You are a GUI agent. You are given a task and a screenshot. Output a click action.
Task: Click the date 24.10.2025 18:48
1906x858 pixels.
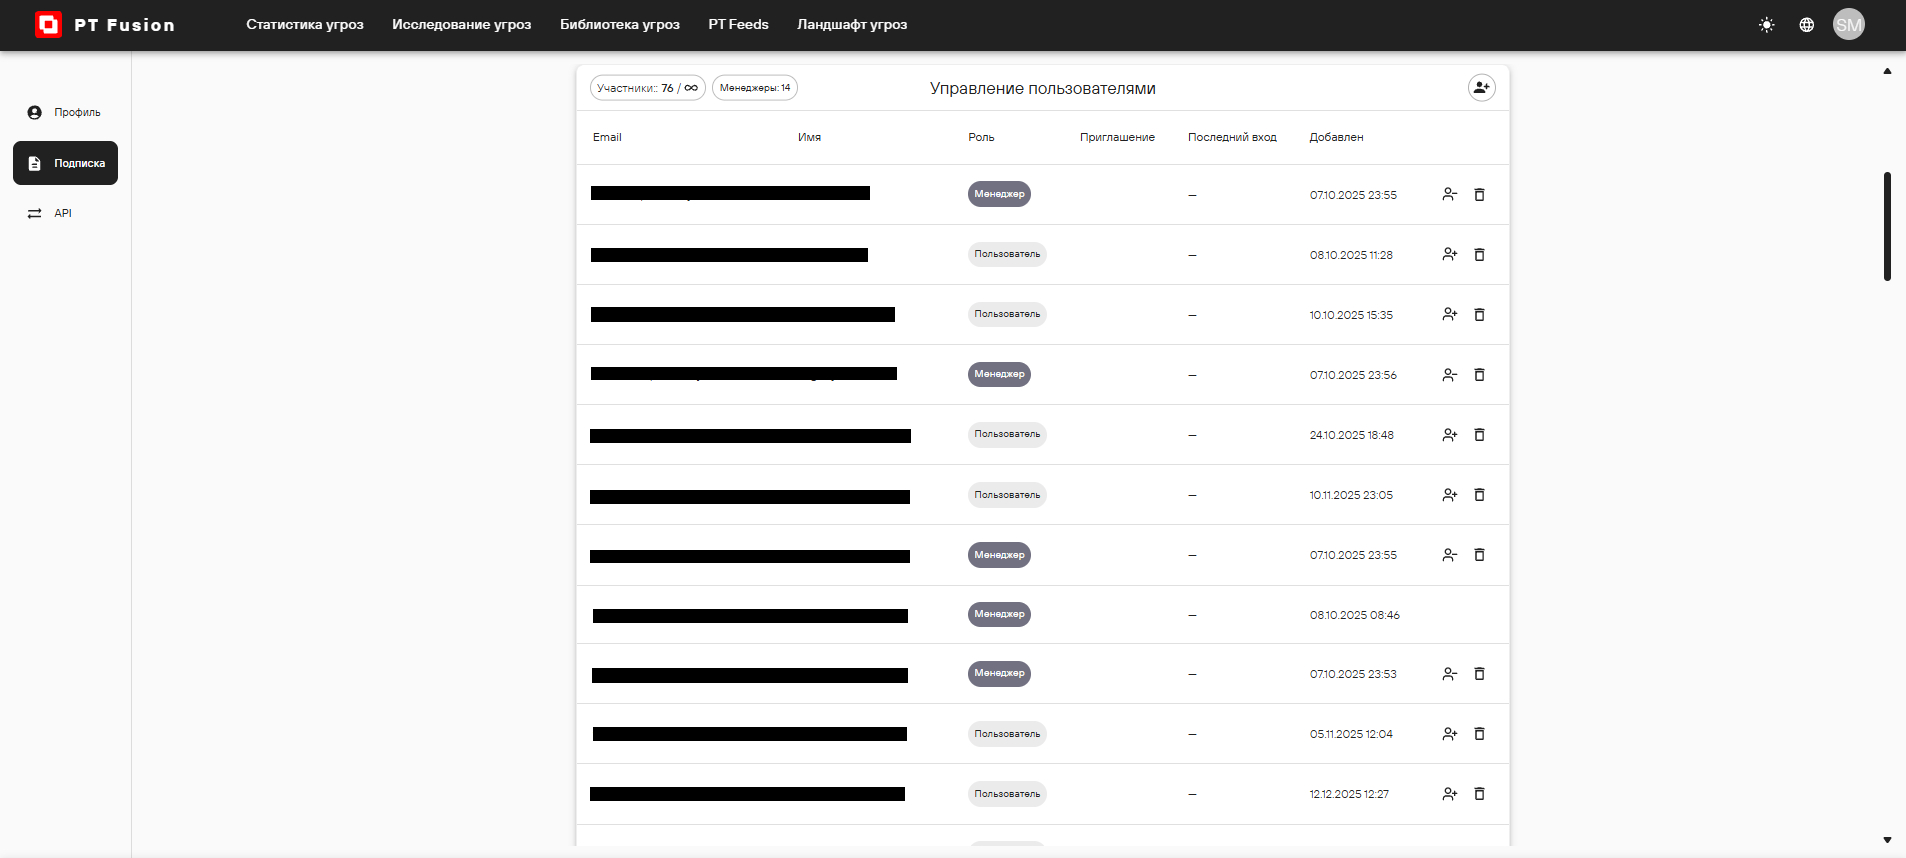point(1352,436)
